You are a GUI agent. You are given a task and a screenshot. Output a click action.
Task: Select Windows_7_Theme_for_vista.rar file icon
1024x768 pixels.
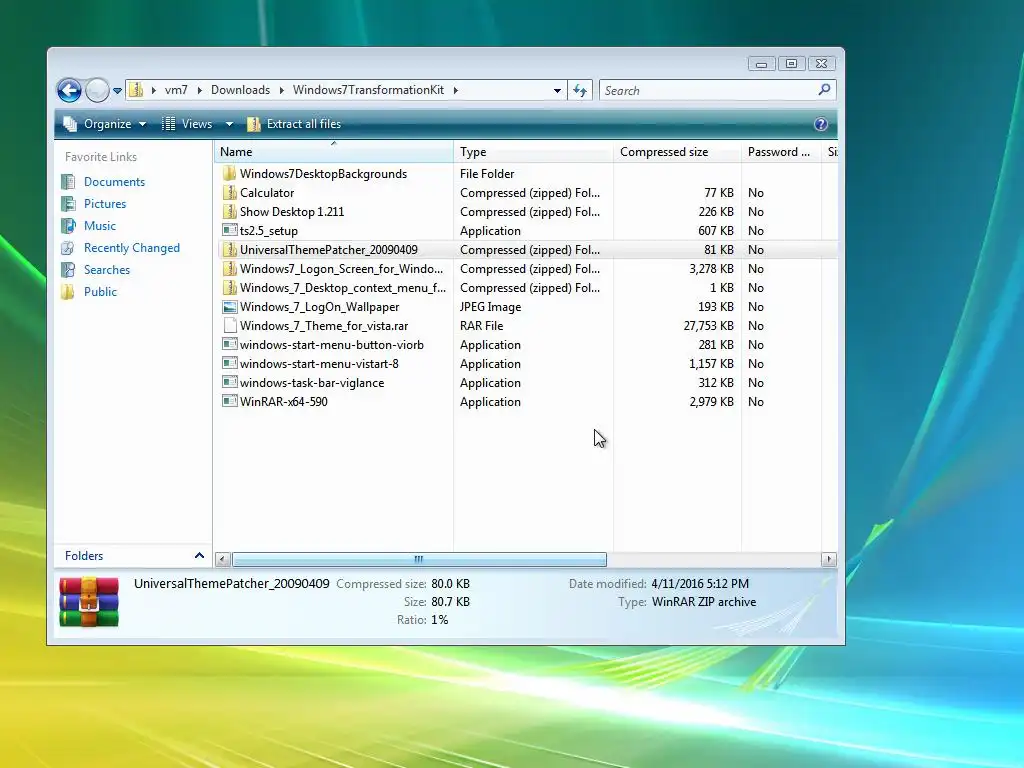[229, 325]
